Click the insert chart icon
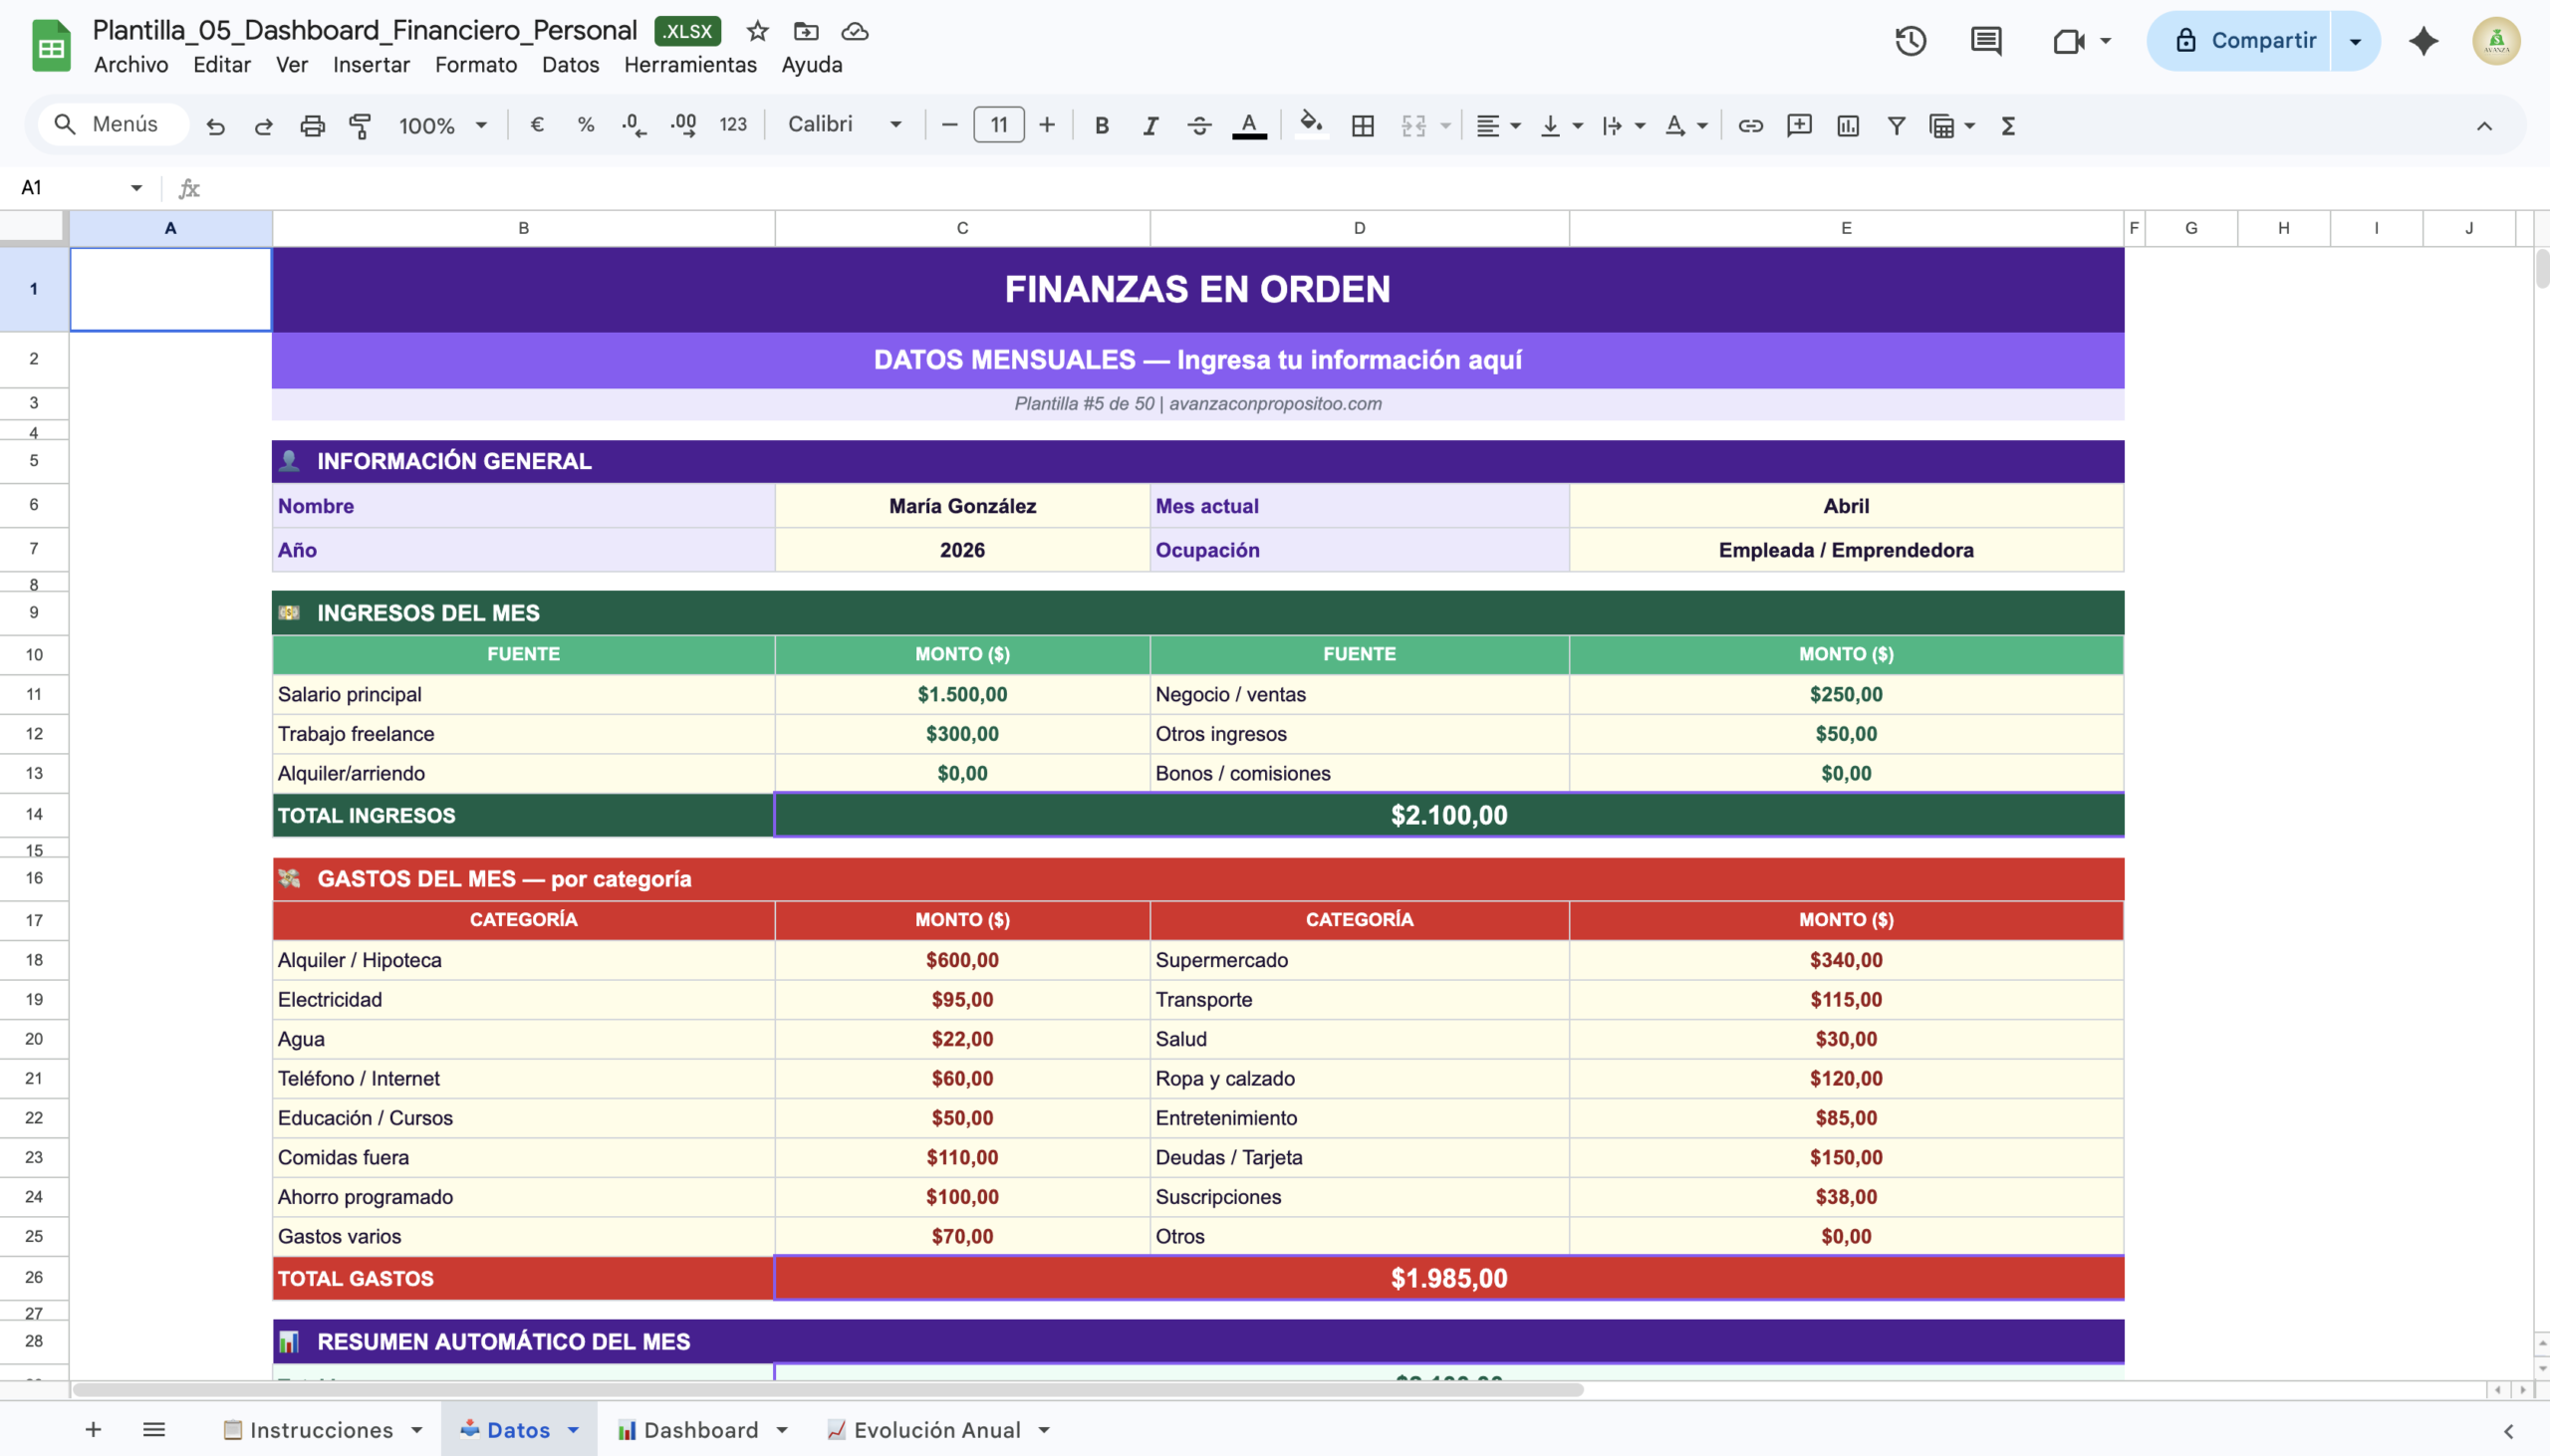 [x=1847, y=126]
